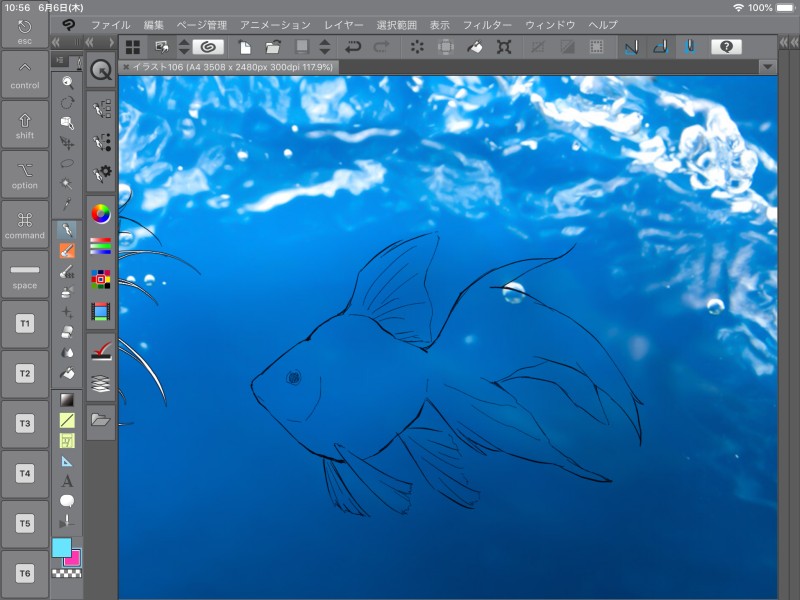The image size is (800, 600).
Task: Open the レイヤー menu
Action: click(344, 24)
